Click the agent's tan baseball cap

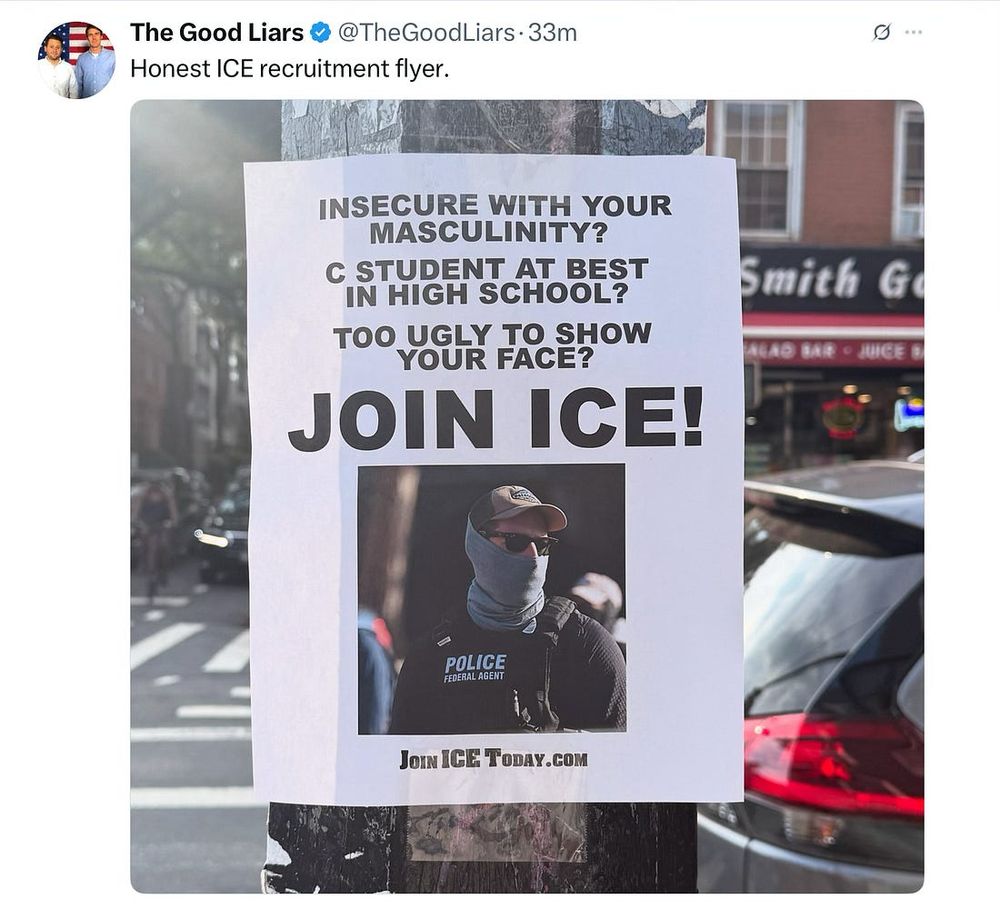click(517, 507)
